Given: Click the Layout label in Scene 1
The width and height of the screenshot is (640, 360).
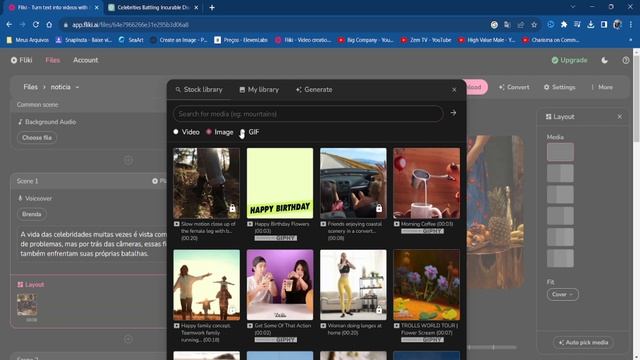Looking at the screenshot, I should point(31,284).
